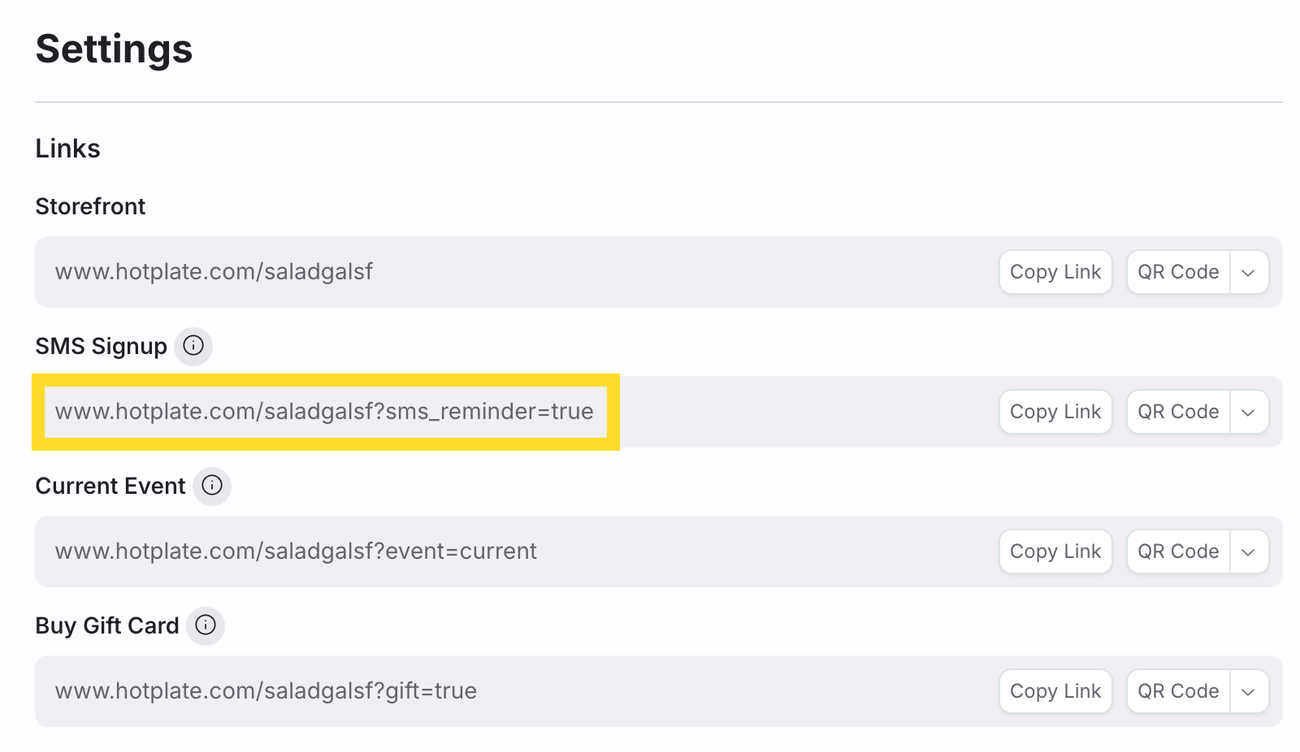Click the SMS Signup info icon

click(193, 346)
